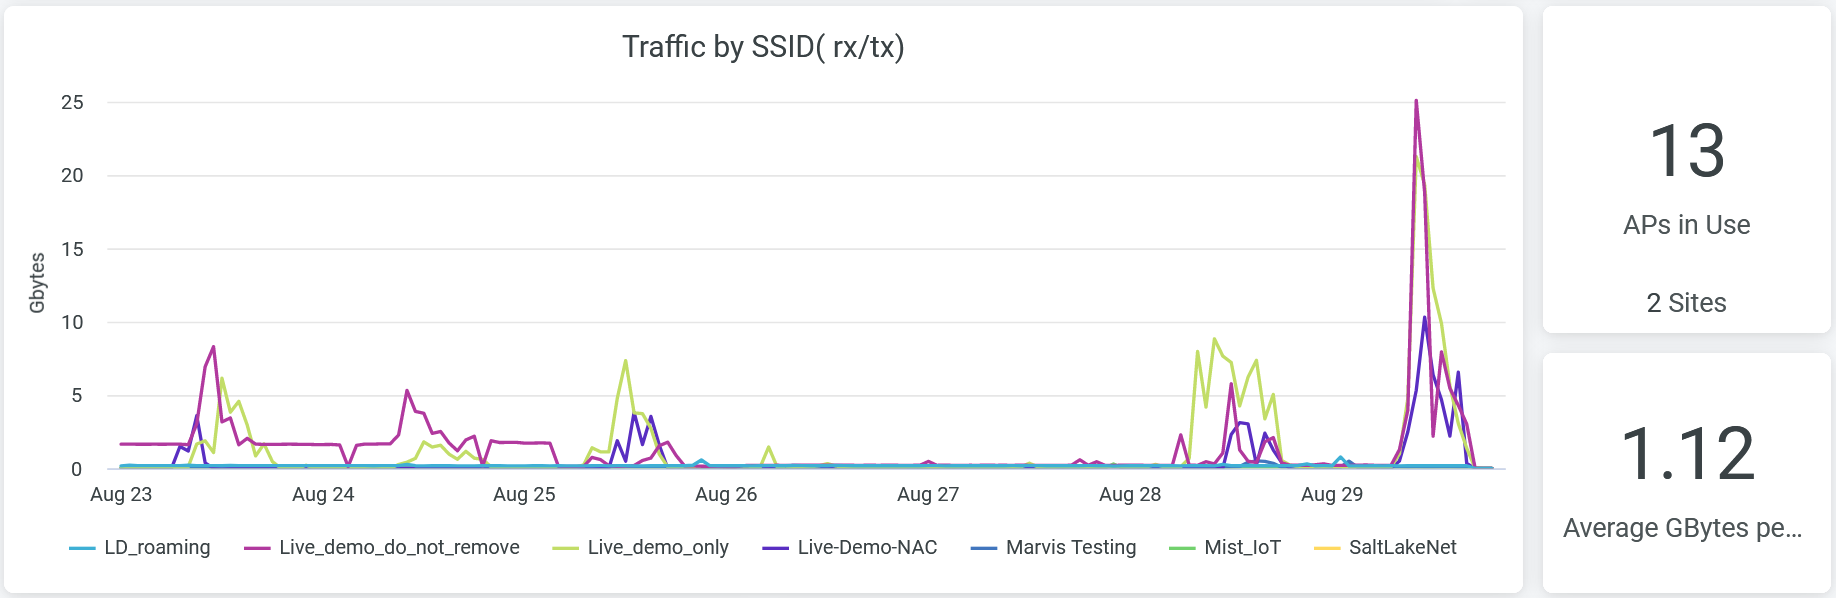The image size is (1836, 598).
Task: Hide the Live_demo_only series label
Action: [x=657, y=547]
